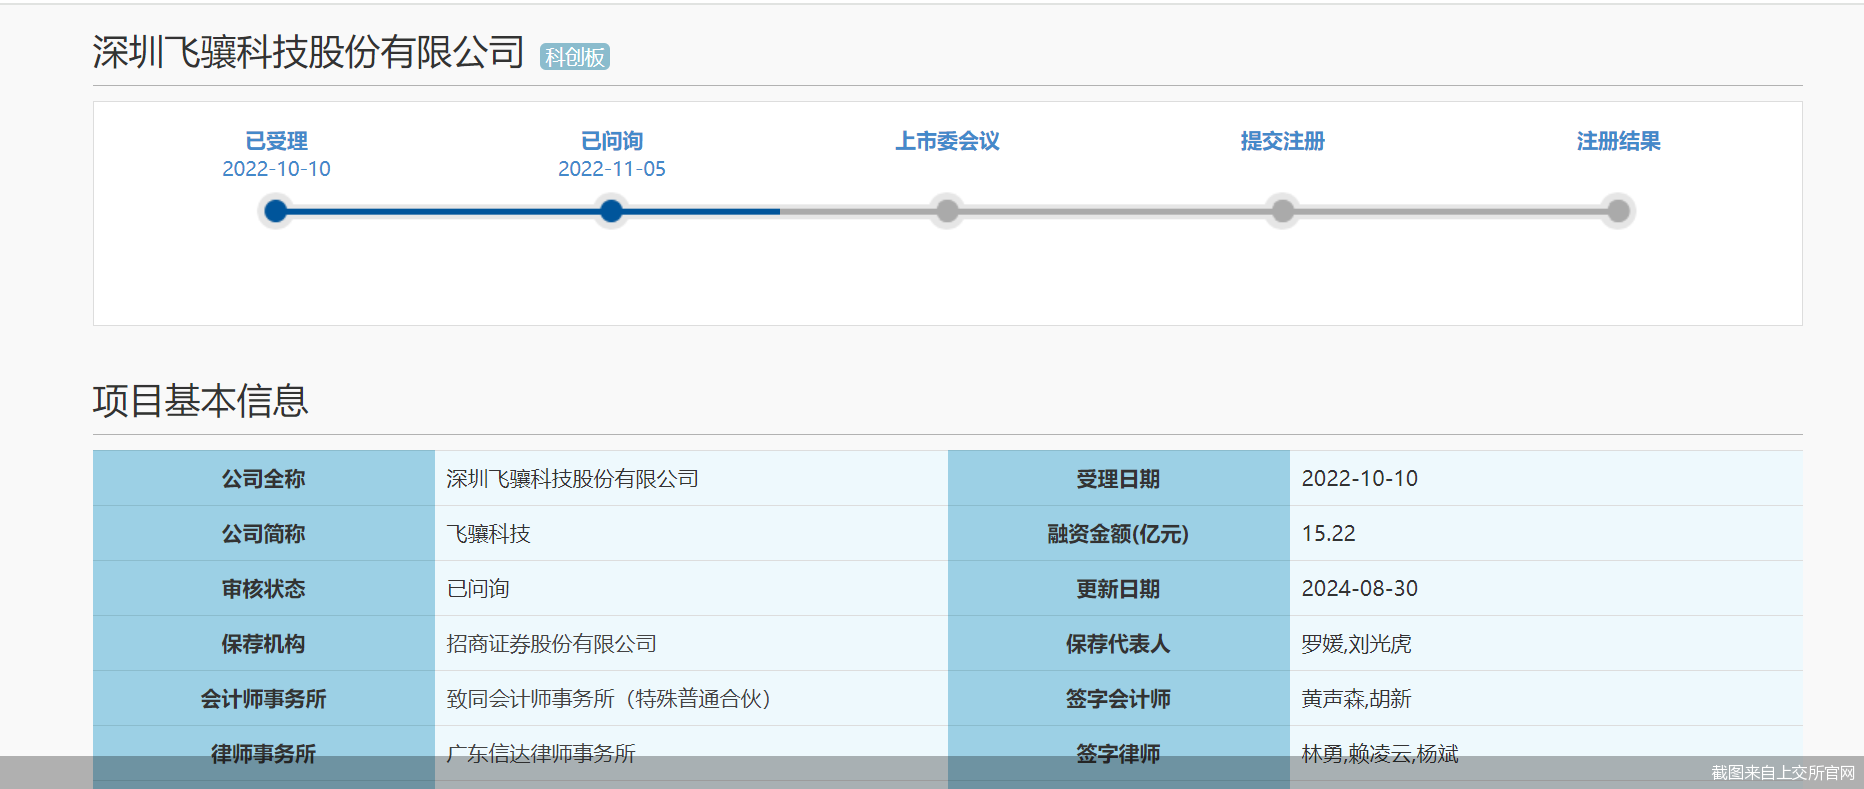Click the 已受理 timeline step dot
Image resolution: width=1864 pixels, height=789 pixels.
click(x=276, y=211)
